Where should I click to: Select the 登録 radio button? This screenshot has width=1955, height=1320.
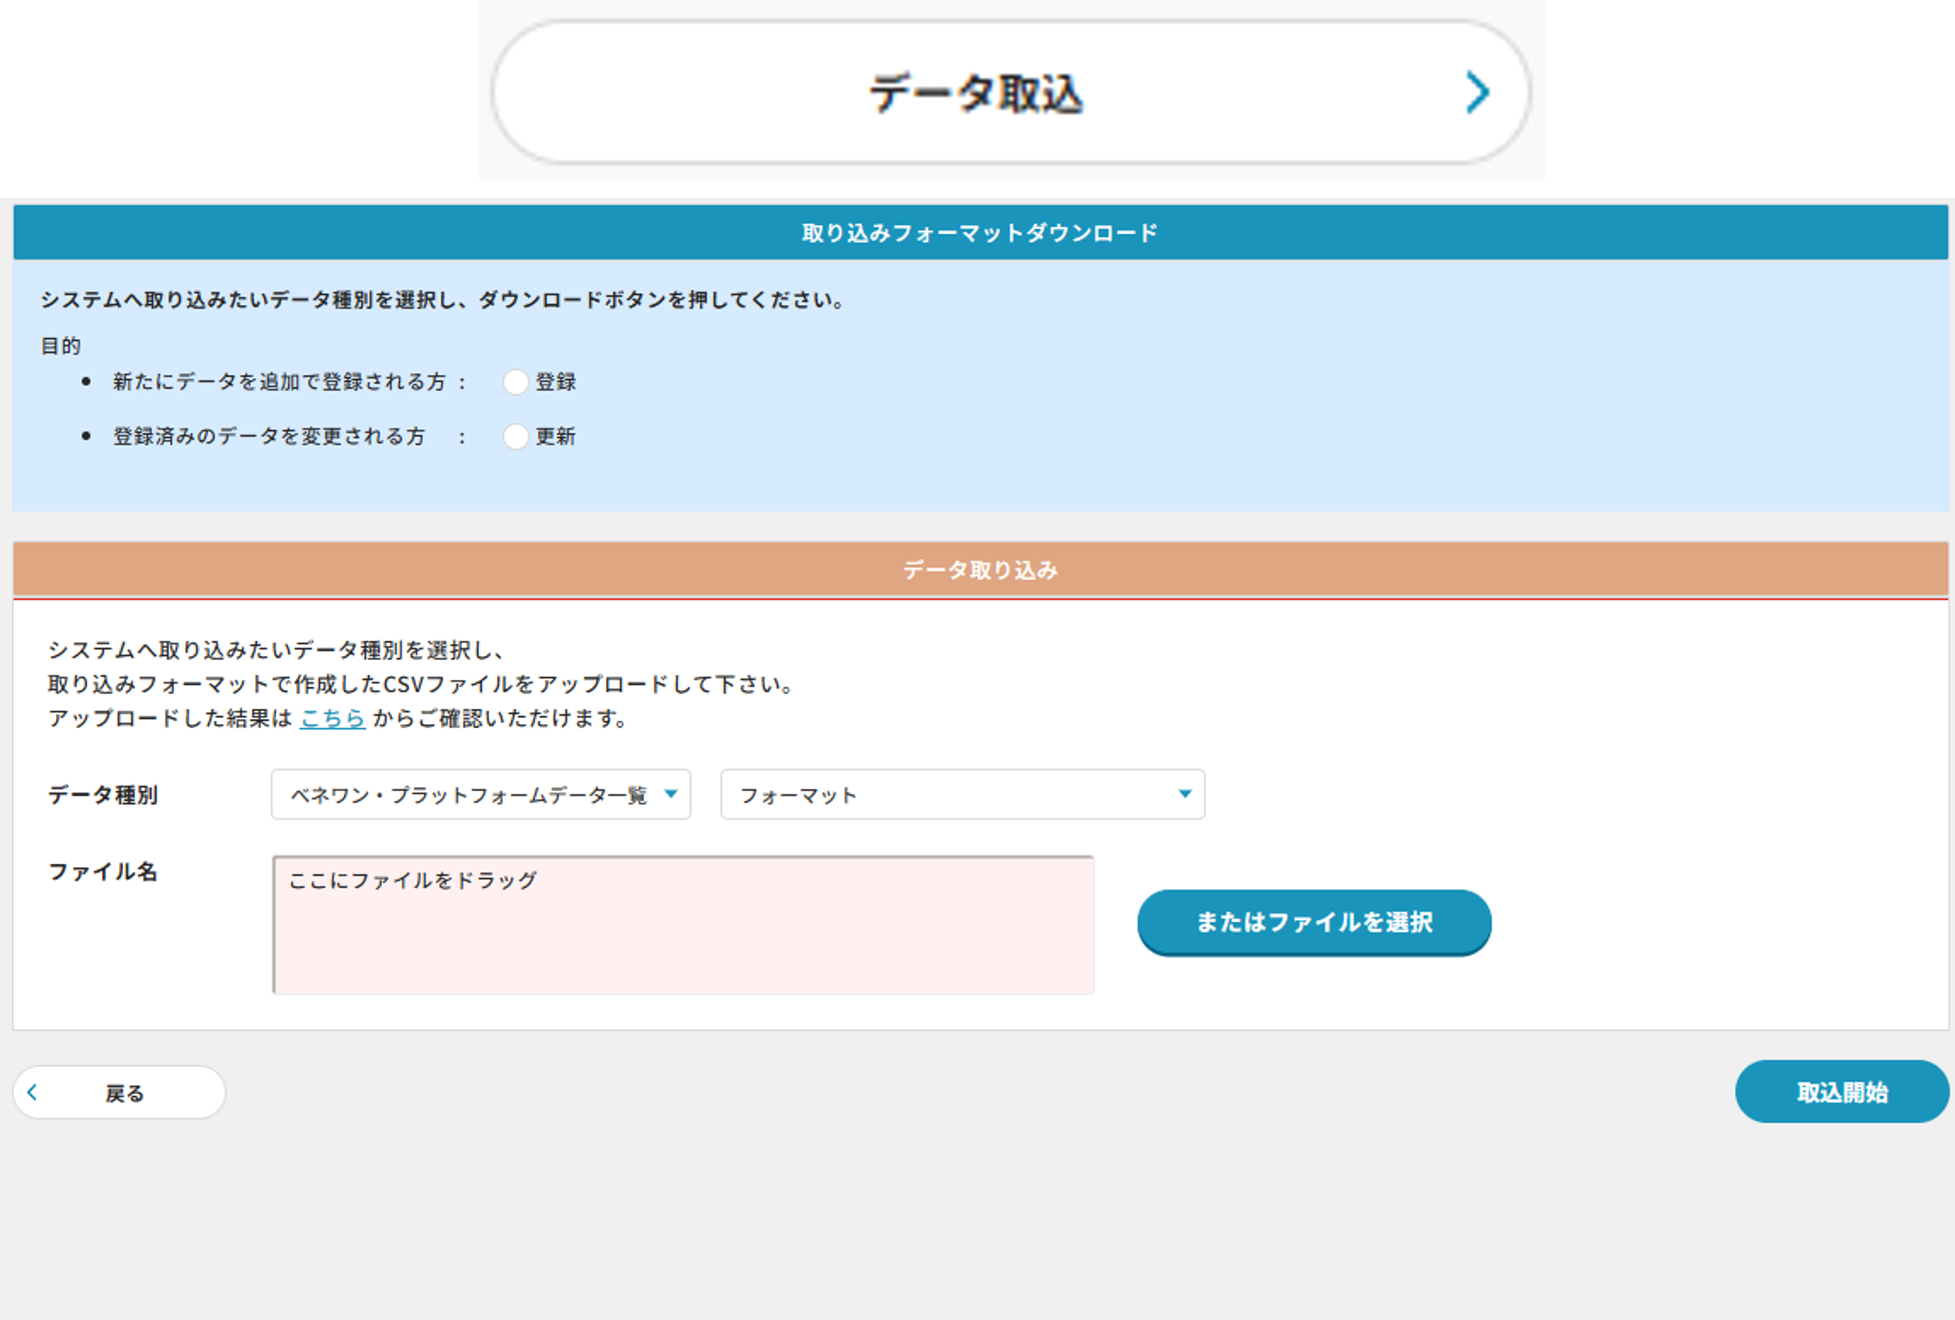[515, 382]
